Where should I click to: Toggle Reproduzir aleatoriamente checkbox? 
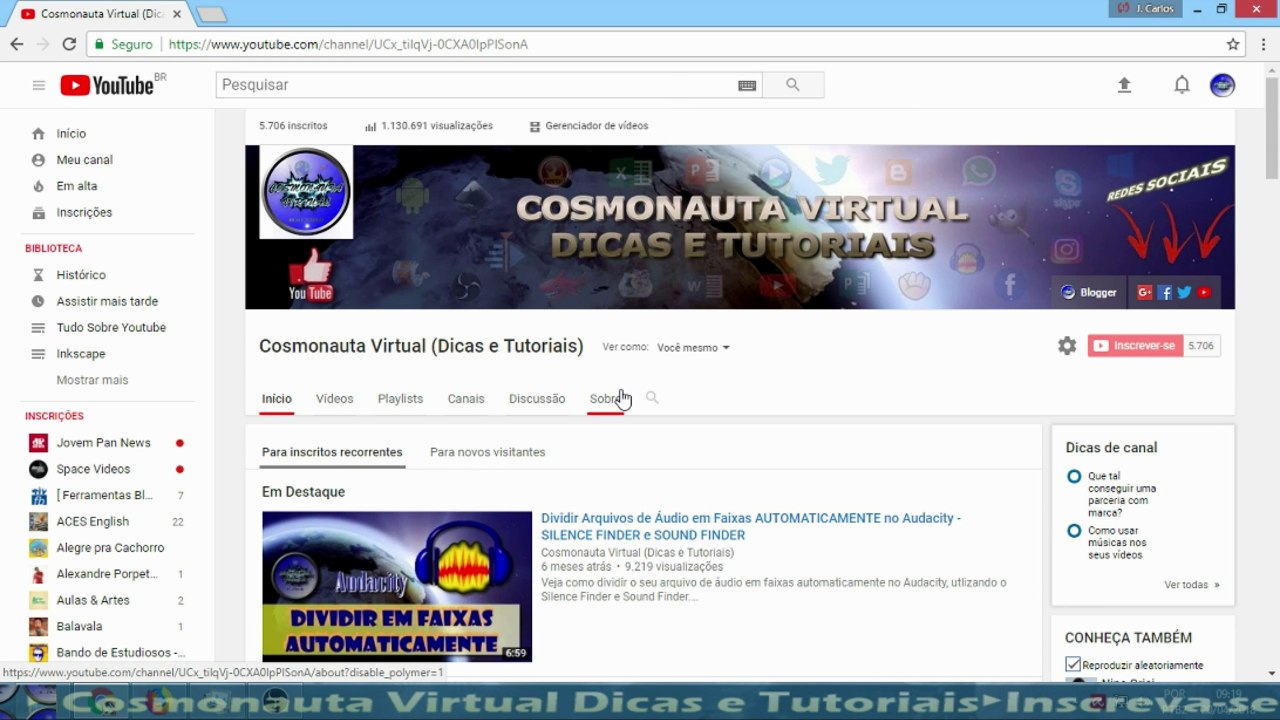[x=1073, y=665]
